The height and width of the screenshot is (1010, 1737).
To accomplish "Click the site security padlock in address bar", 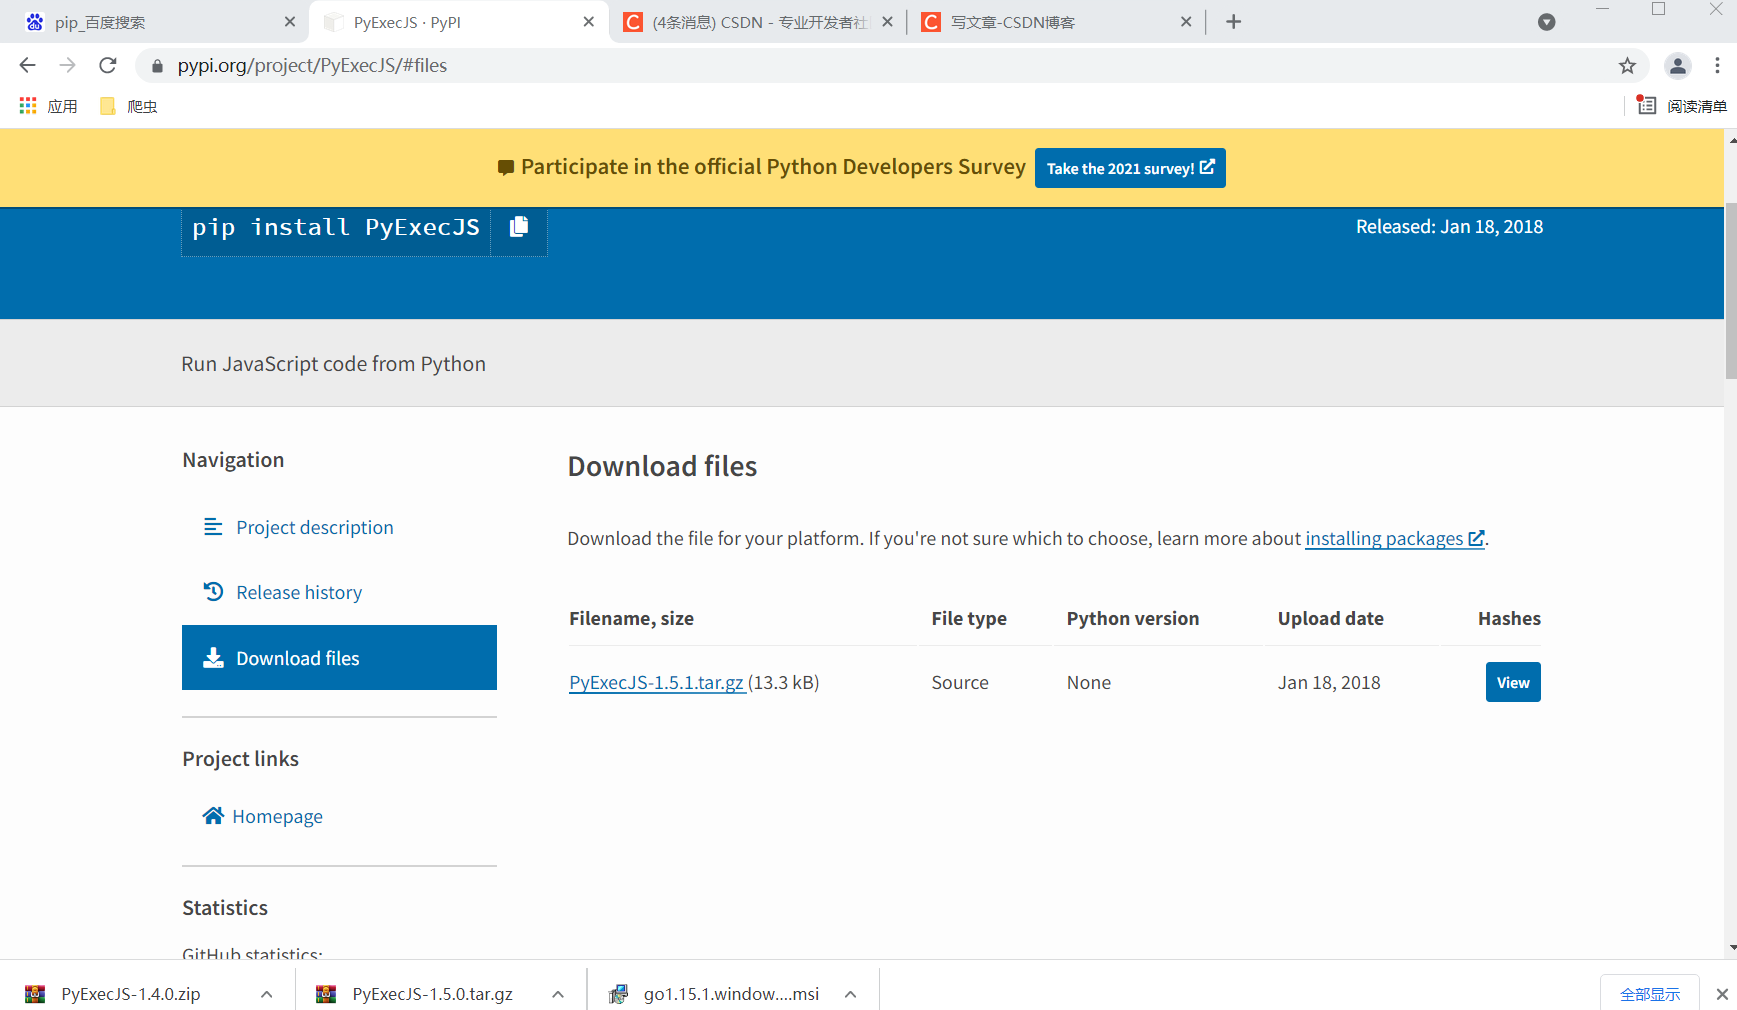I will coord(157,65).
